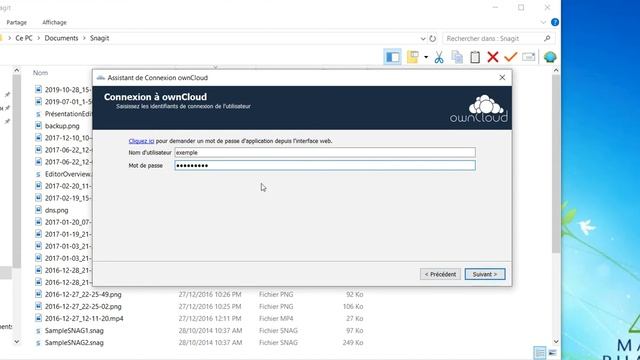Toggle the navigation pane icon in Explorer toolbar
Screen dimensions: 640x360
coord(393,57)
